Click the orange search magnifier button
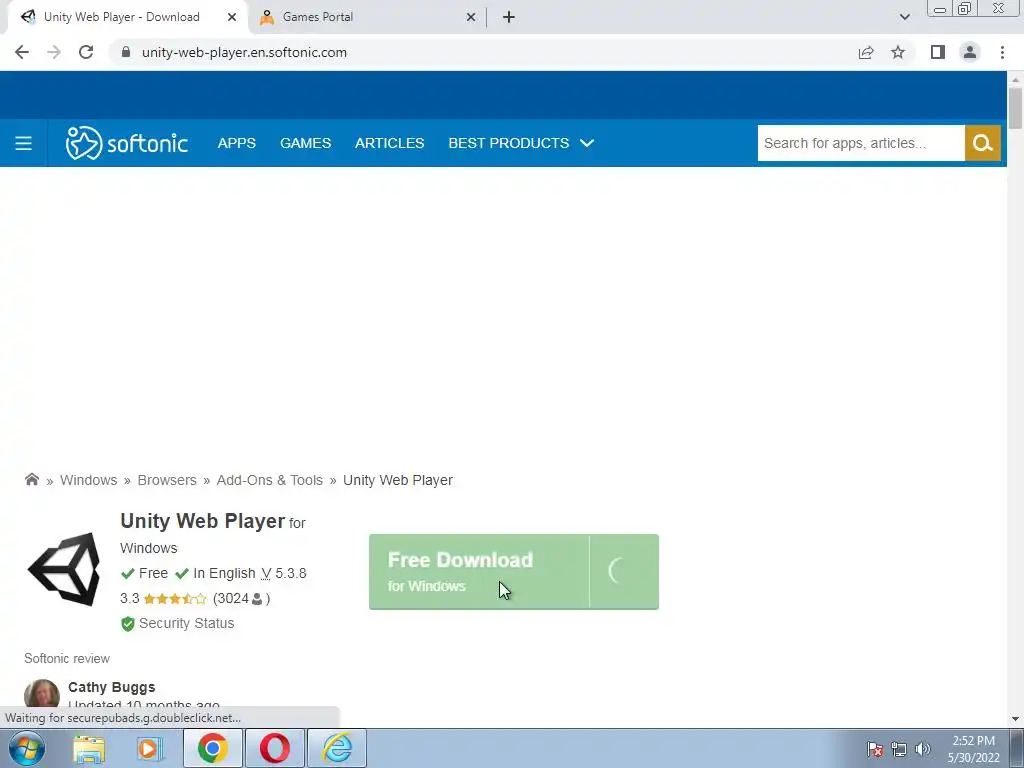 (983, 143)
